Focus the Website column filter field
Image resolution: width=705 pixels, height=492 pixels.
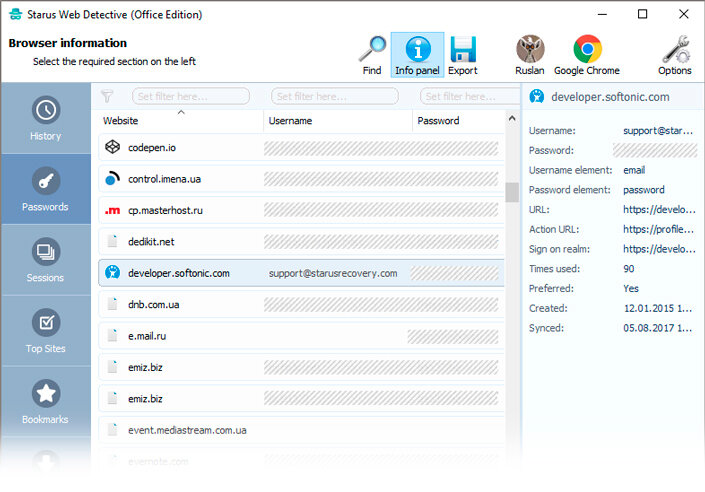pos(191,96)
